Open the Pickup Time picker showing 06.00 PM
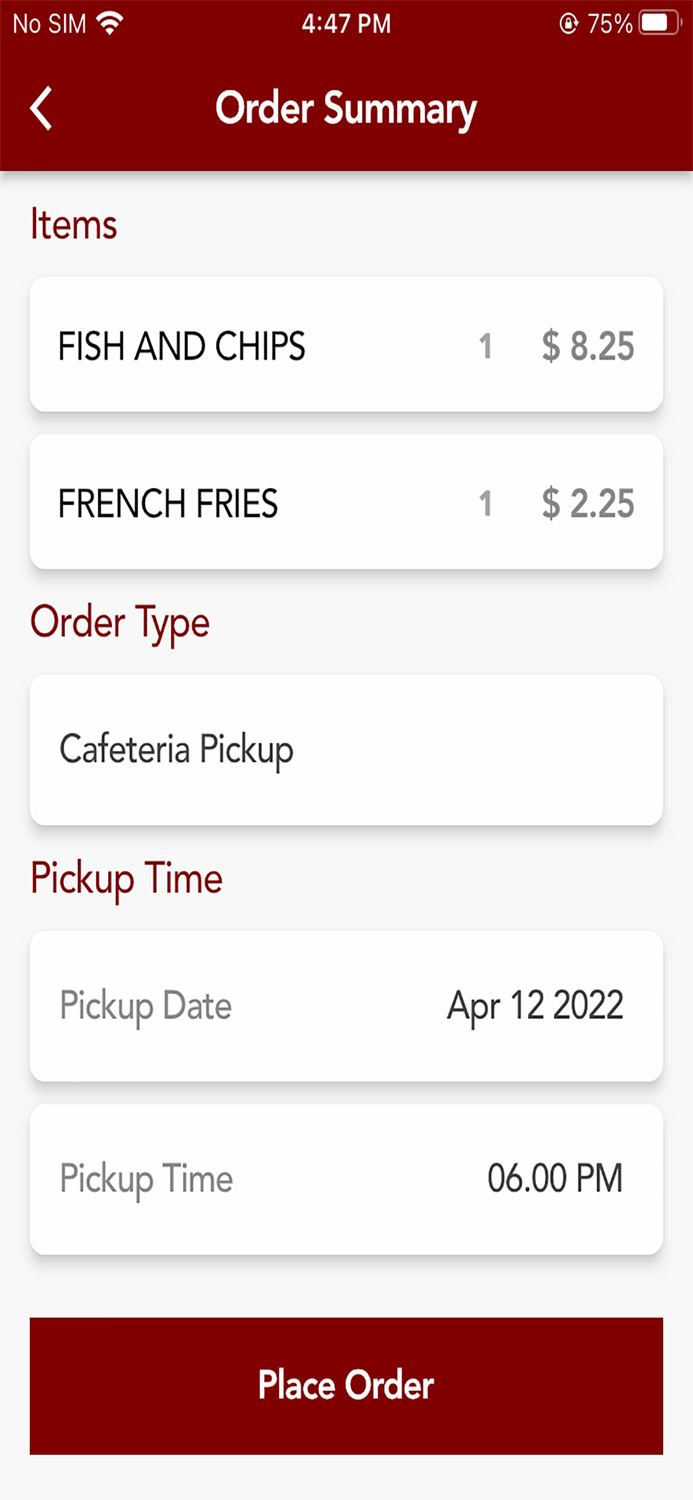Screen dimensions: 693x1500 pyautogui.click(x=346, y=1178)
